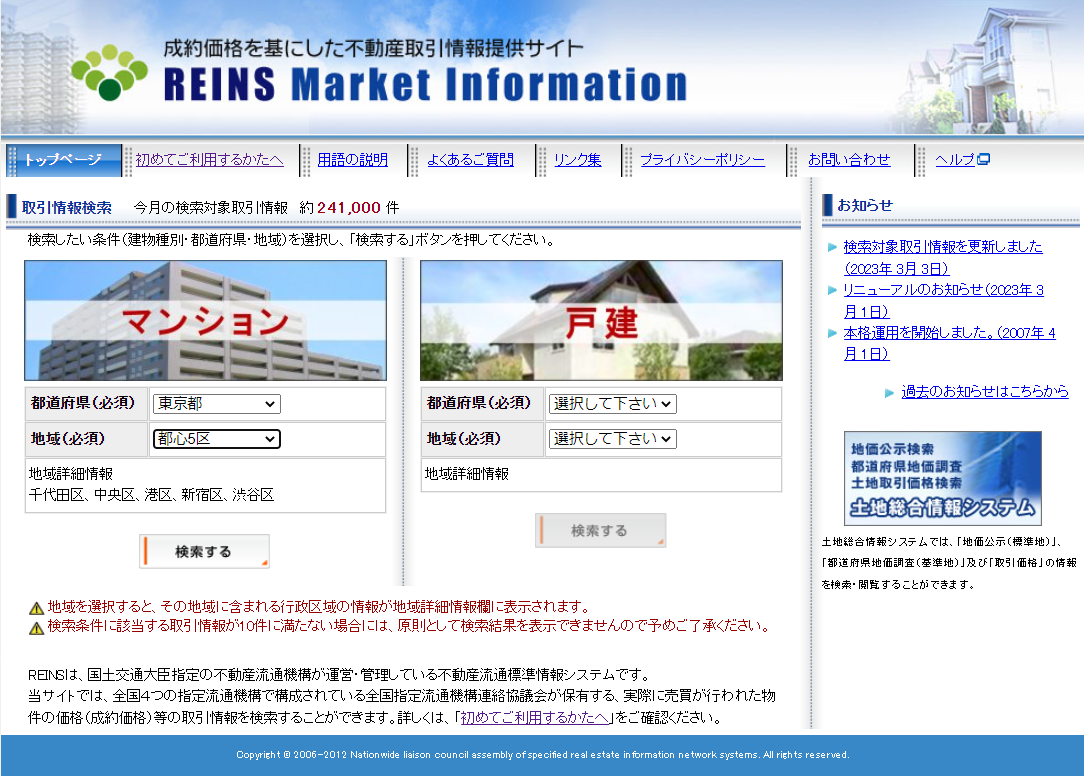Click the blue arrow beside 本格運用を開始しました

tap(832, 333)
